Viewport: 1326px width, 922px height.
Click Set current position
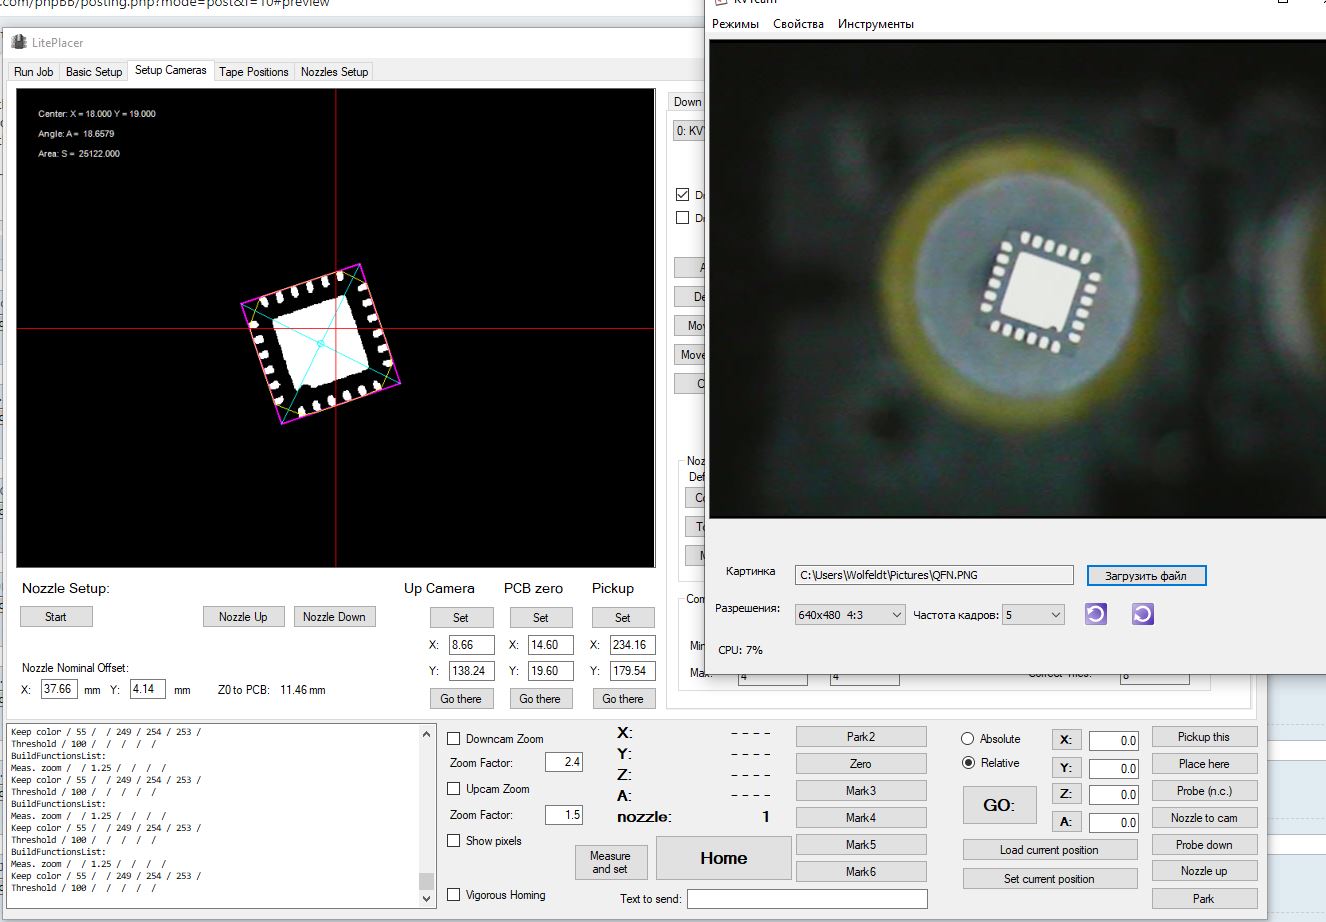(x=1050, y=879)
